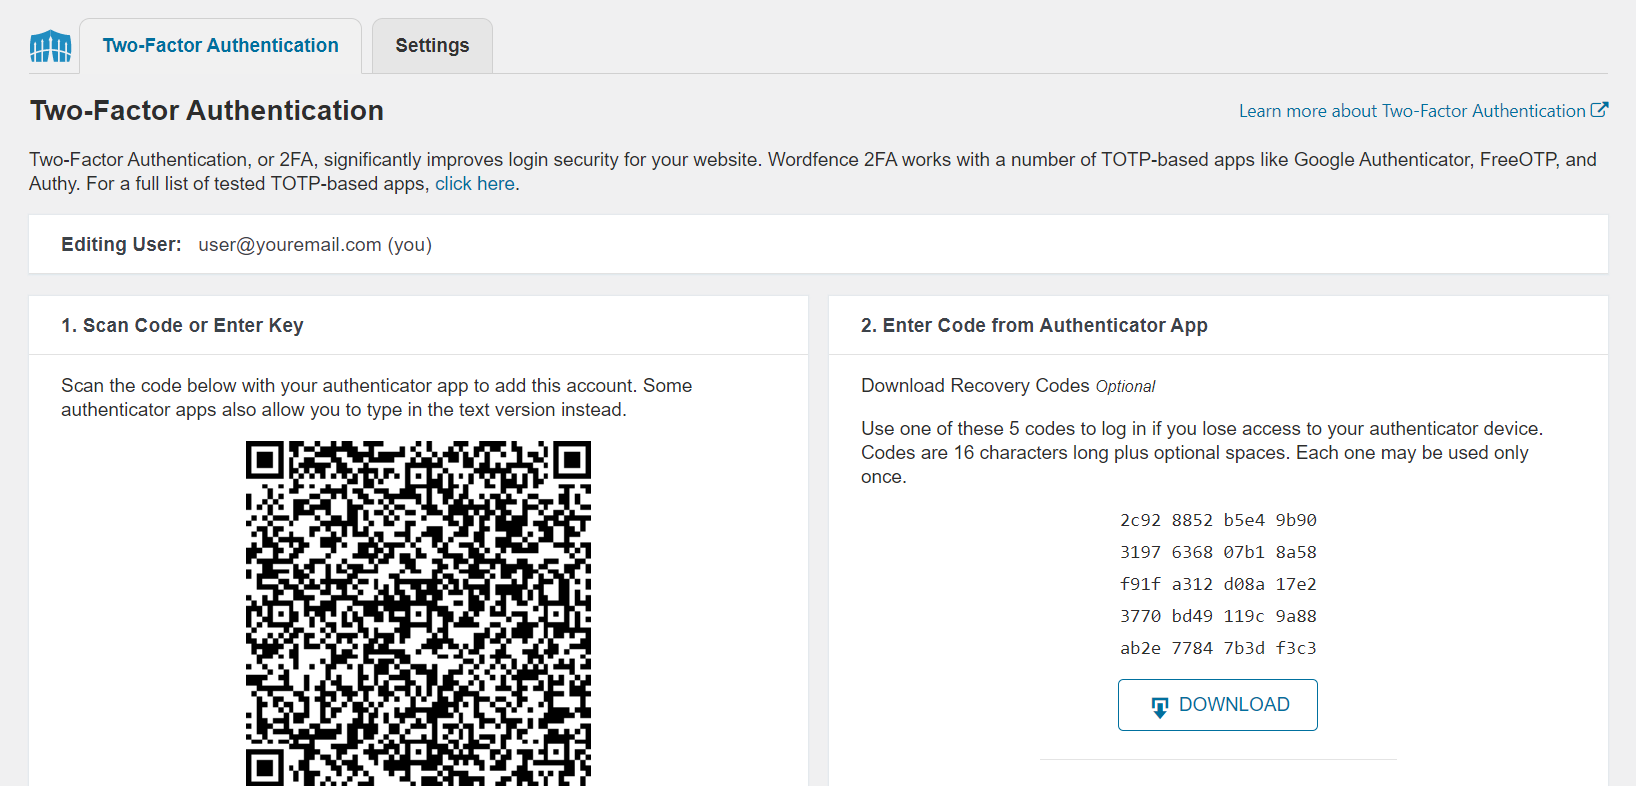This screenshot has height=786, width=1636.
Task: Select recovery code 3197 6368 07b1 8a58
Action: [1218, 552]
